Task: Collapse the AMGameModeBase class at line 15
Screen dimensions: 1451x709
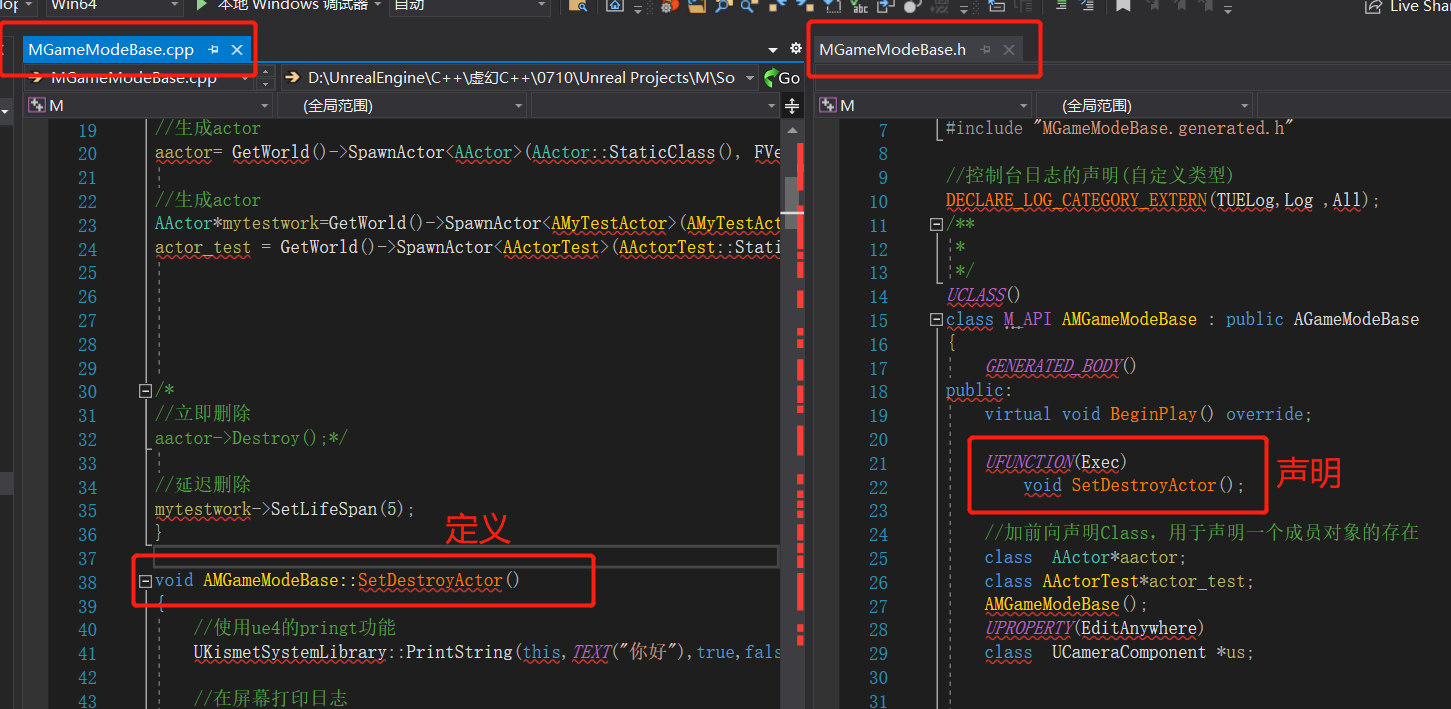Action: [x=936, y=320]
